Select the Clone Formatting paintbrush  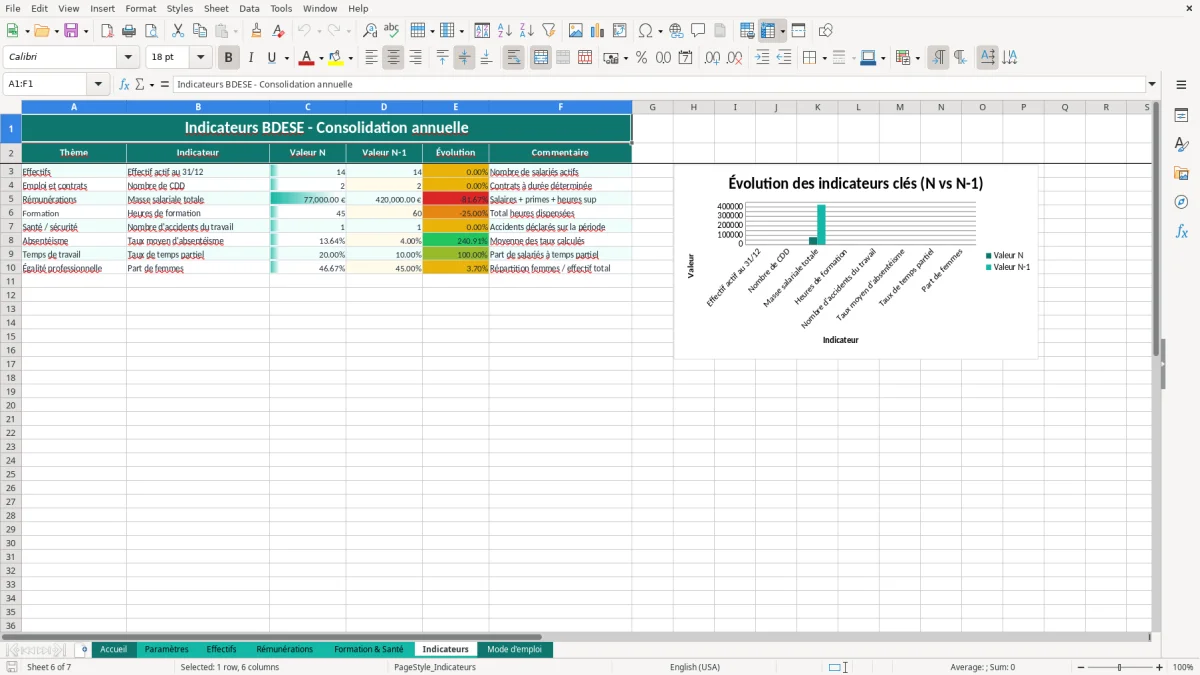257,31
